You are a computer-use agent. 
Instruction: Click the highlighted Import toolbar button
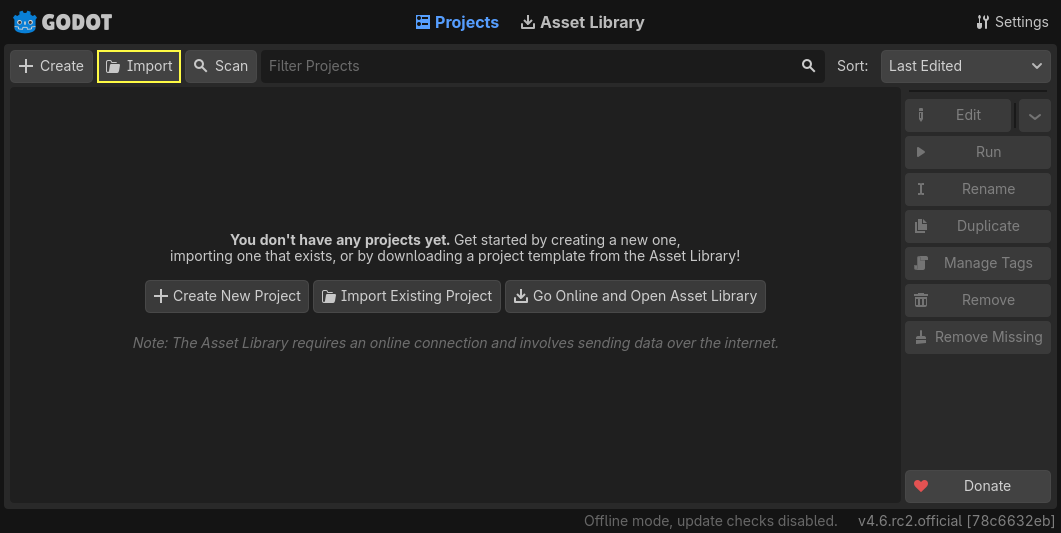[139, 66]
